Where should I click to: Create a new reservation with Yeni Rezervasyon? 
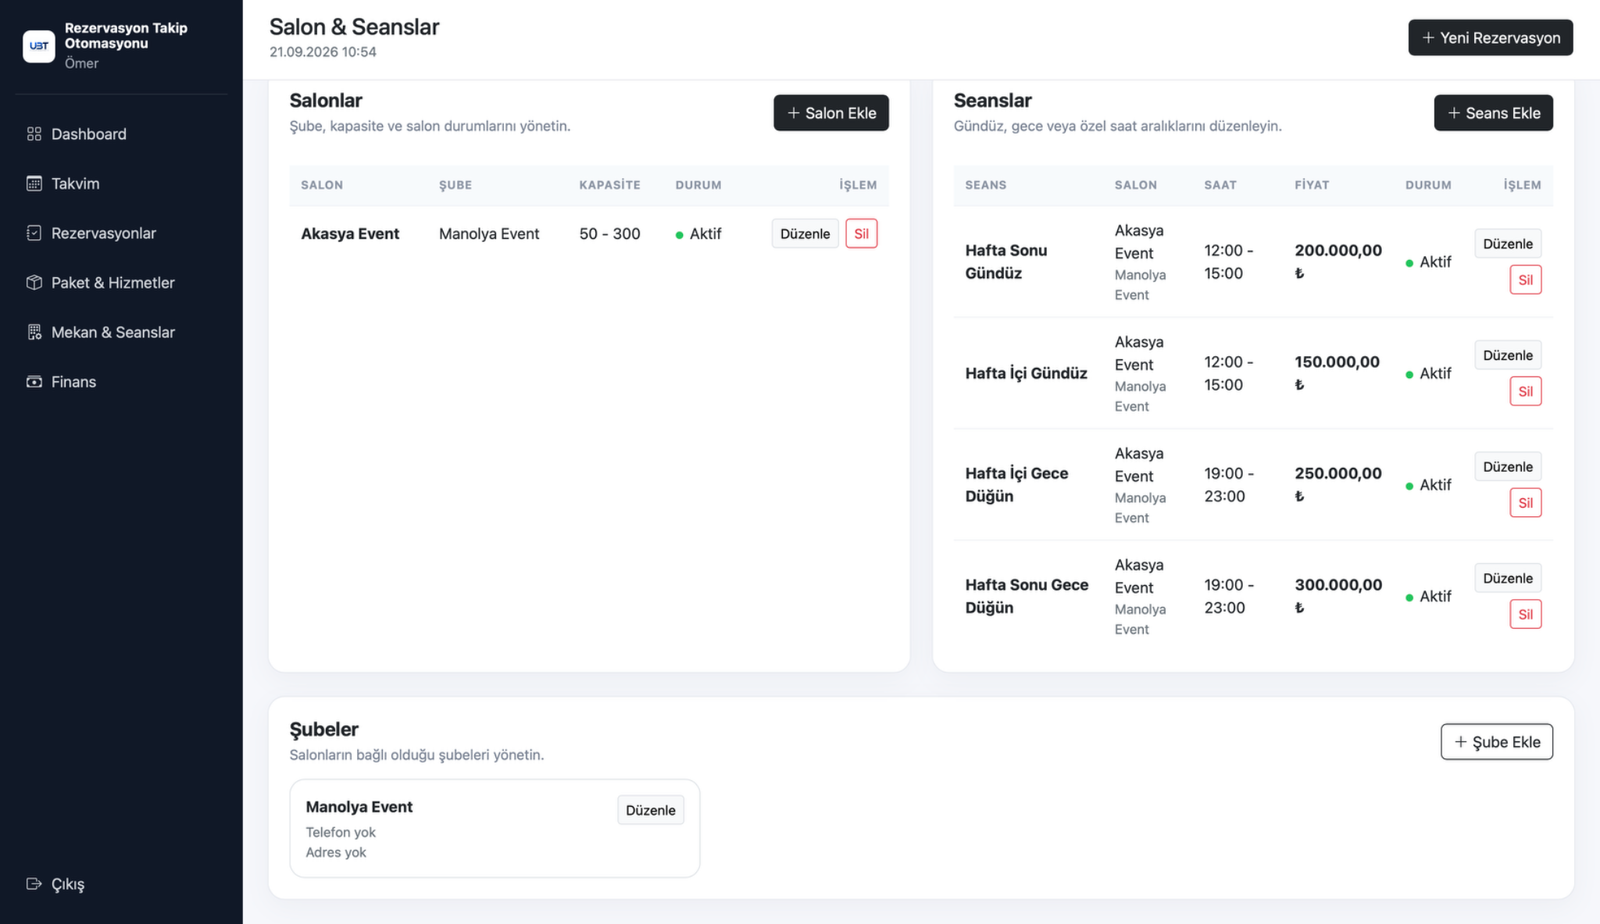1490,38
